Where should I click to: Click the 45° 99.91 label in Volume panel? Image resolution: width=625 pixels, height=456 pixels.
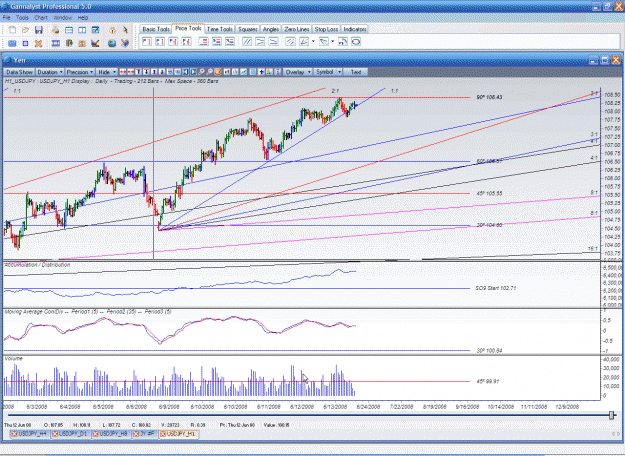point(487,381)
